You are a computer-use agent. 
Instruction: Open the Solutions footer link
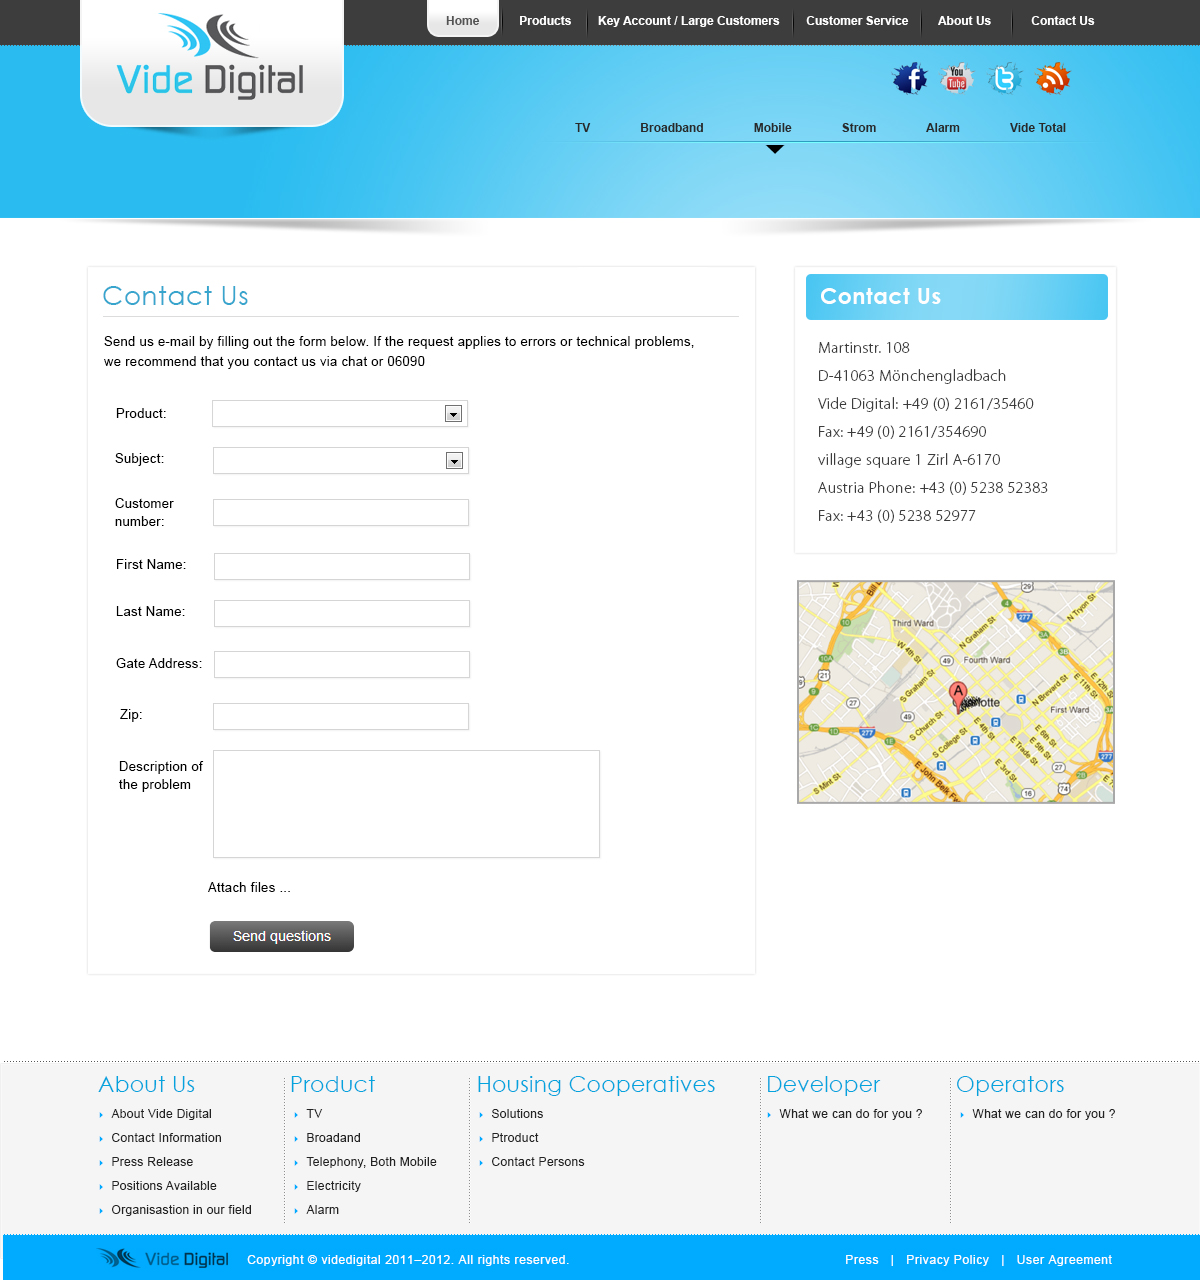pyautogui.click(x=517, y=1114)
